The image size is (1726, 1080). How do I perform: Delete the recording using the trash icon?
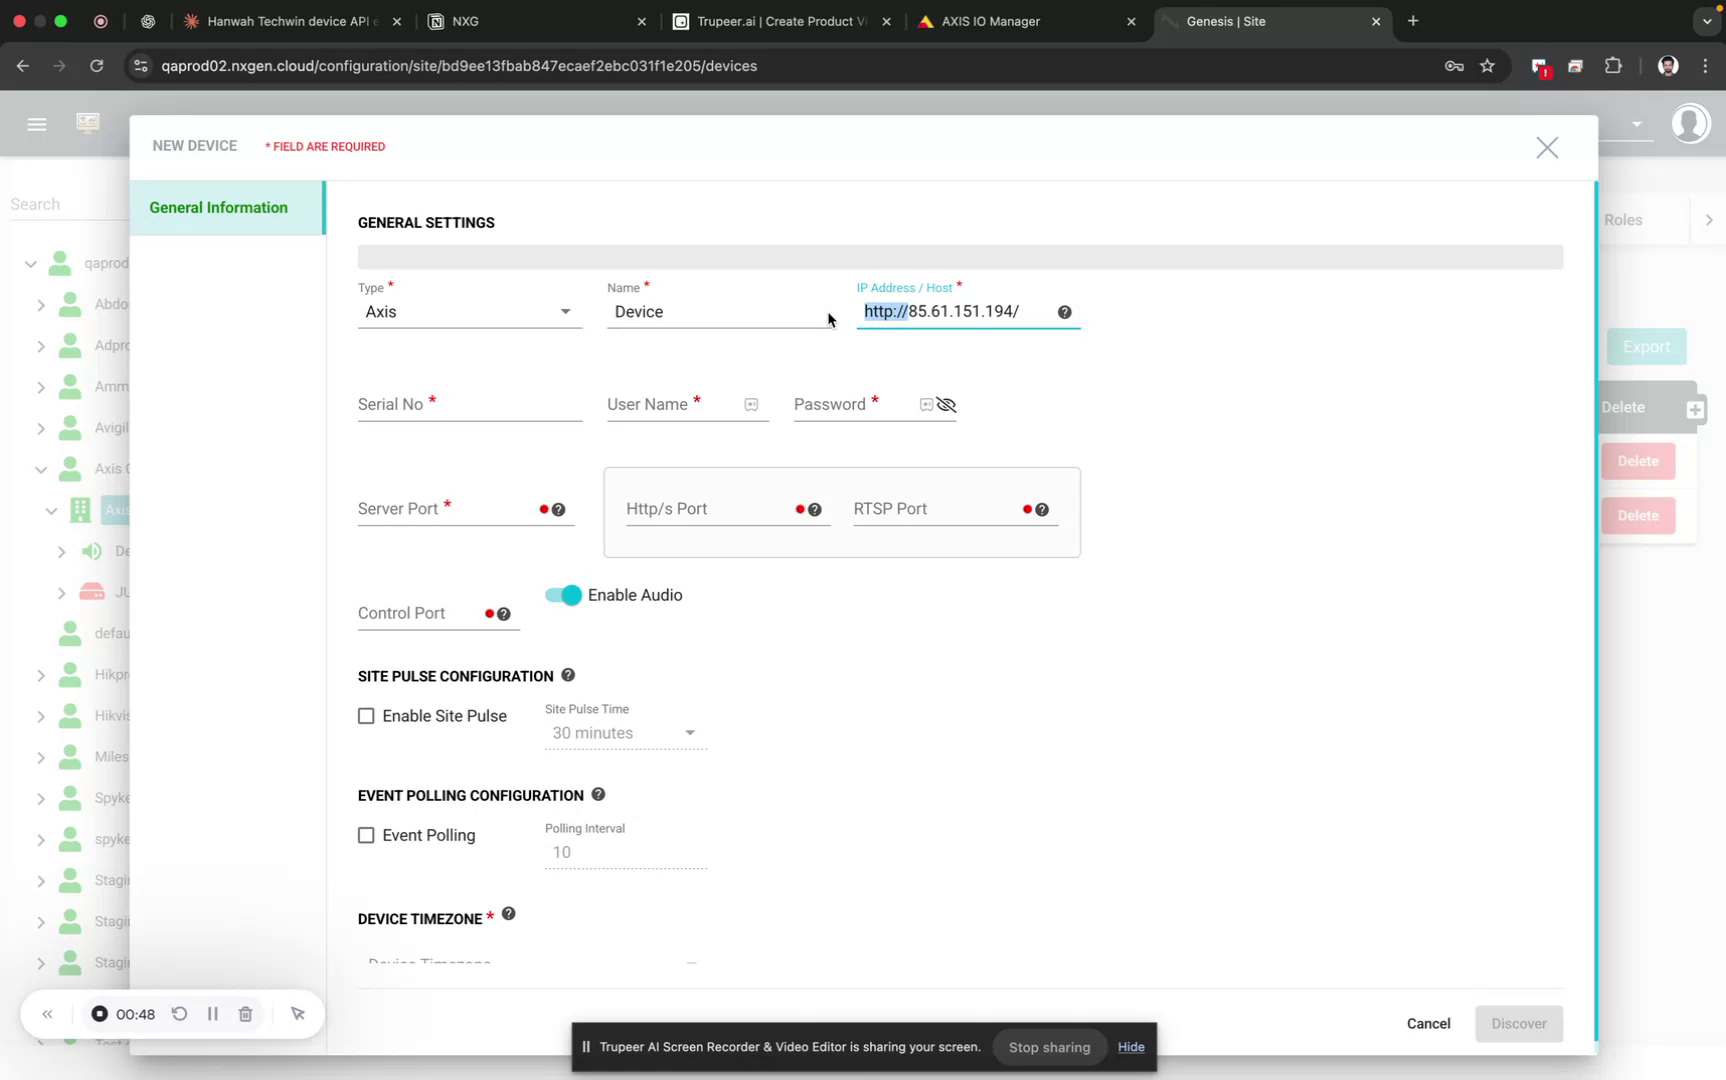coord(245,1013)
